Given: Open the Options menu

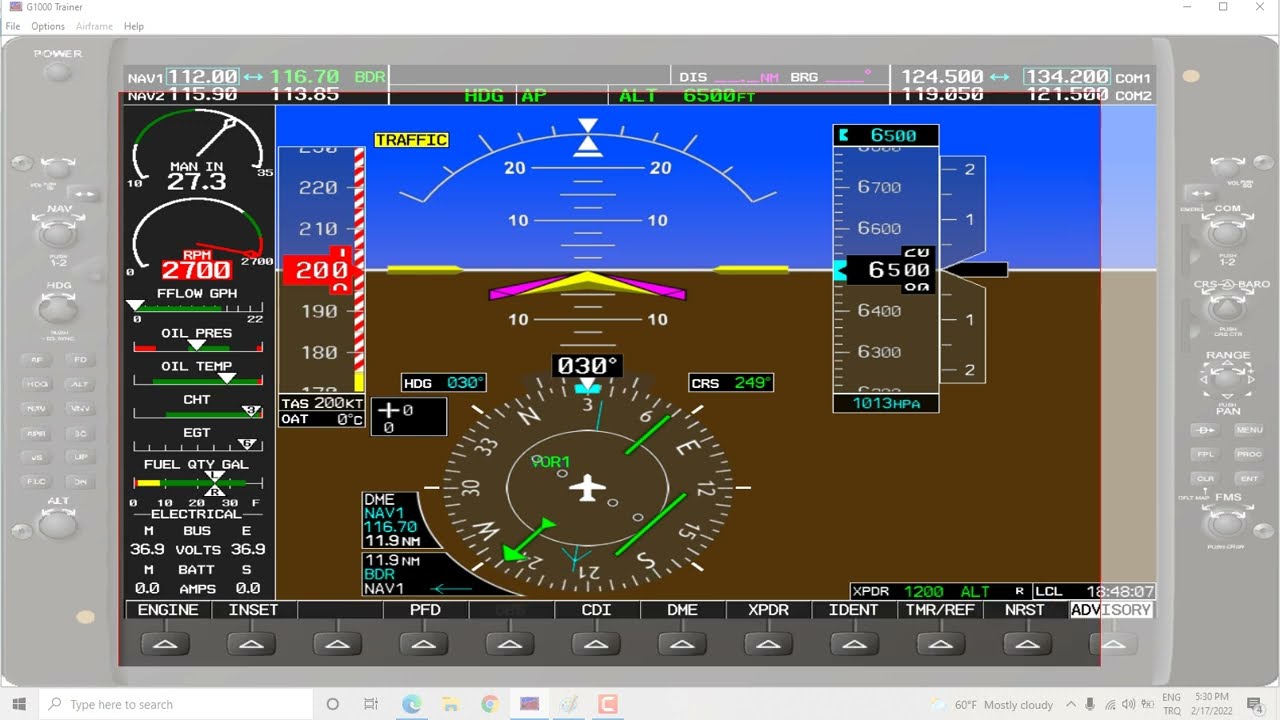Looking at the screenshot, I should pos(48,26).
